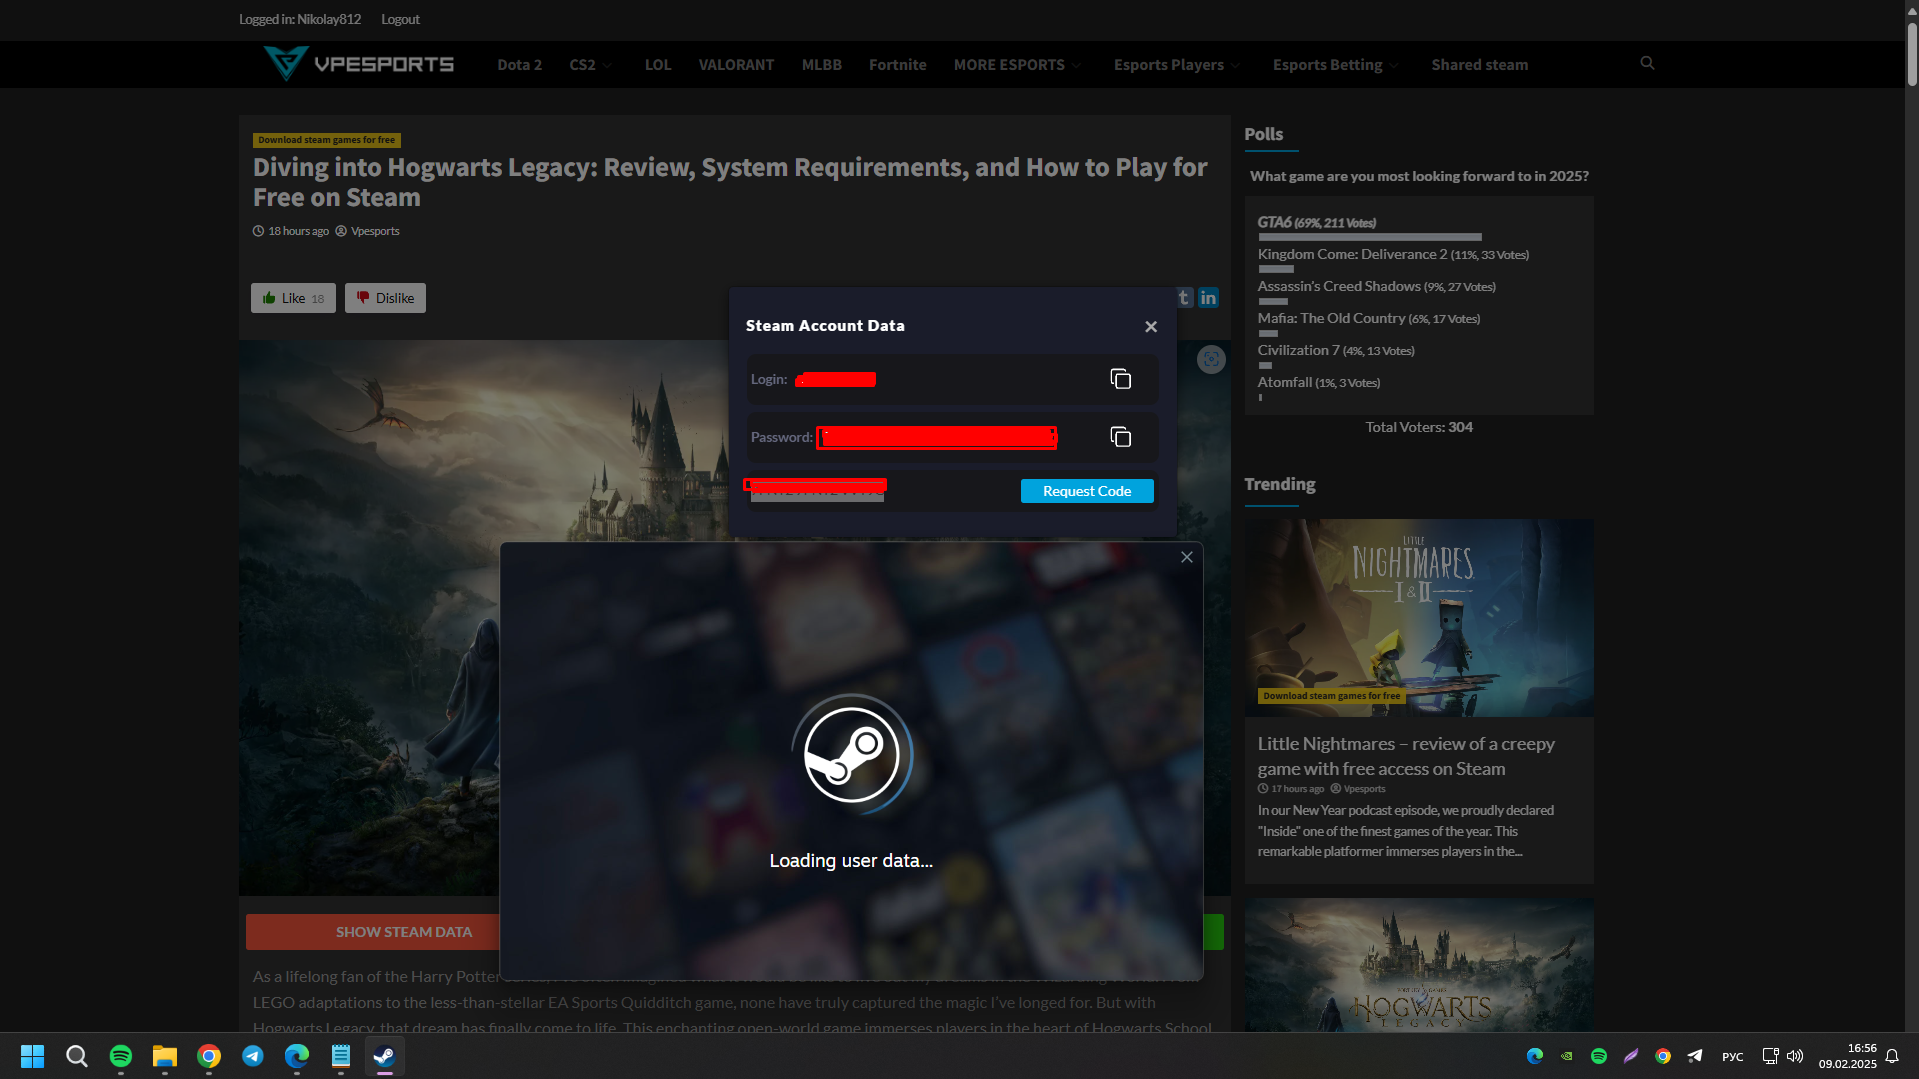
Task: Expand the CS2 dropdown menu
Action: coord(590,65)
